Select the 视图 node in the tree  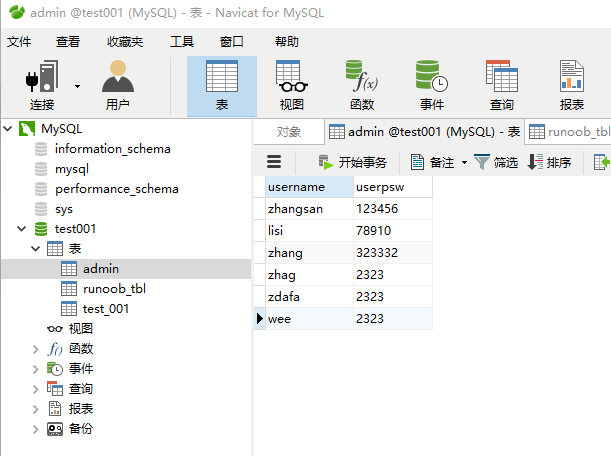(81, 329)
